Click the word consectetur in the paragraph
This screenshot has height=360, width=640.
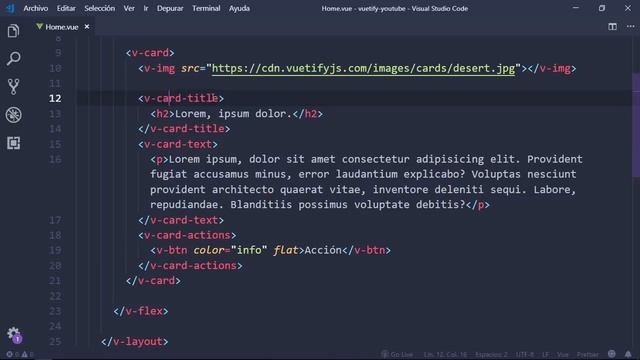(376, 159)
